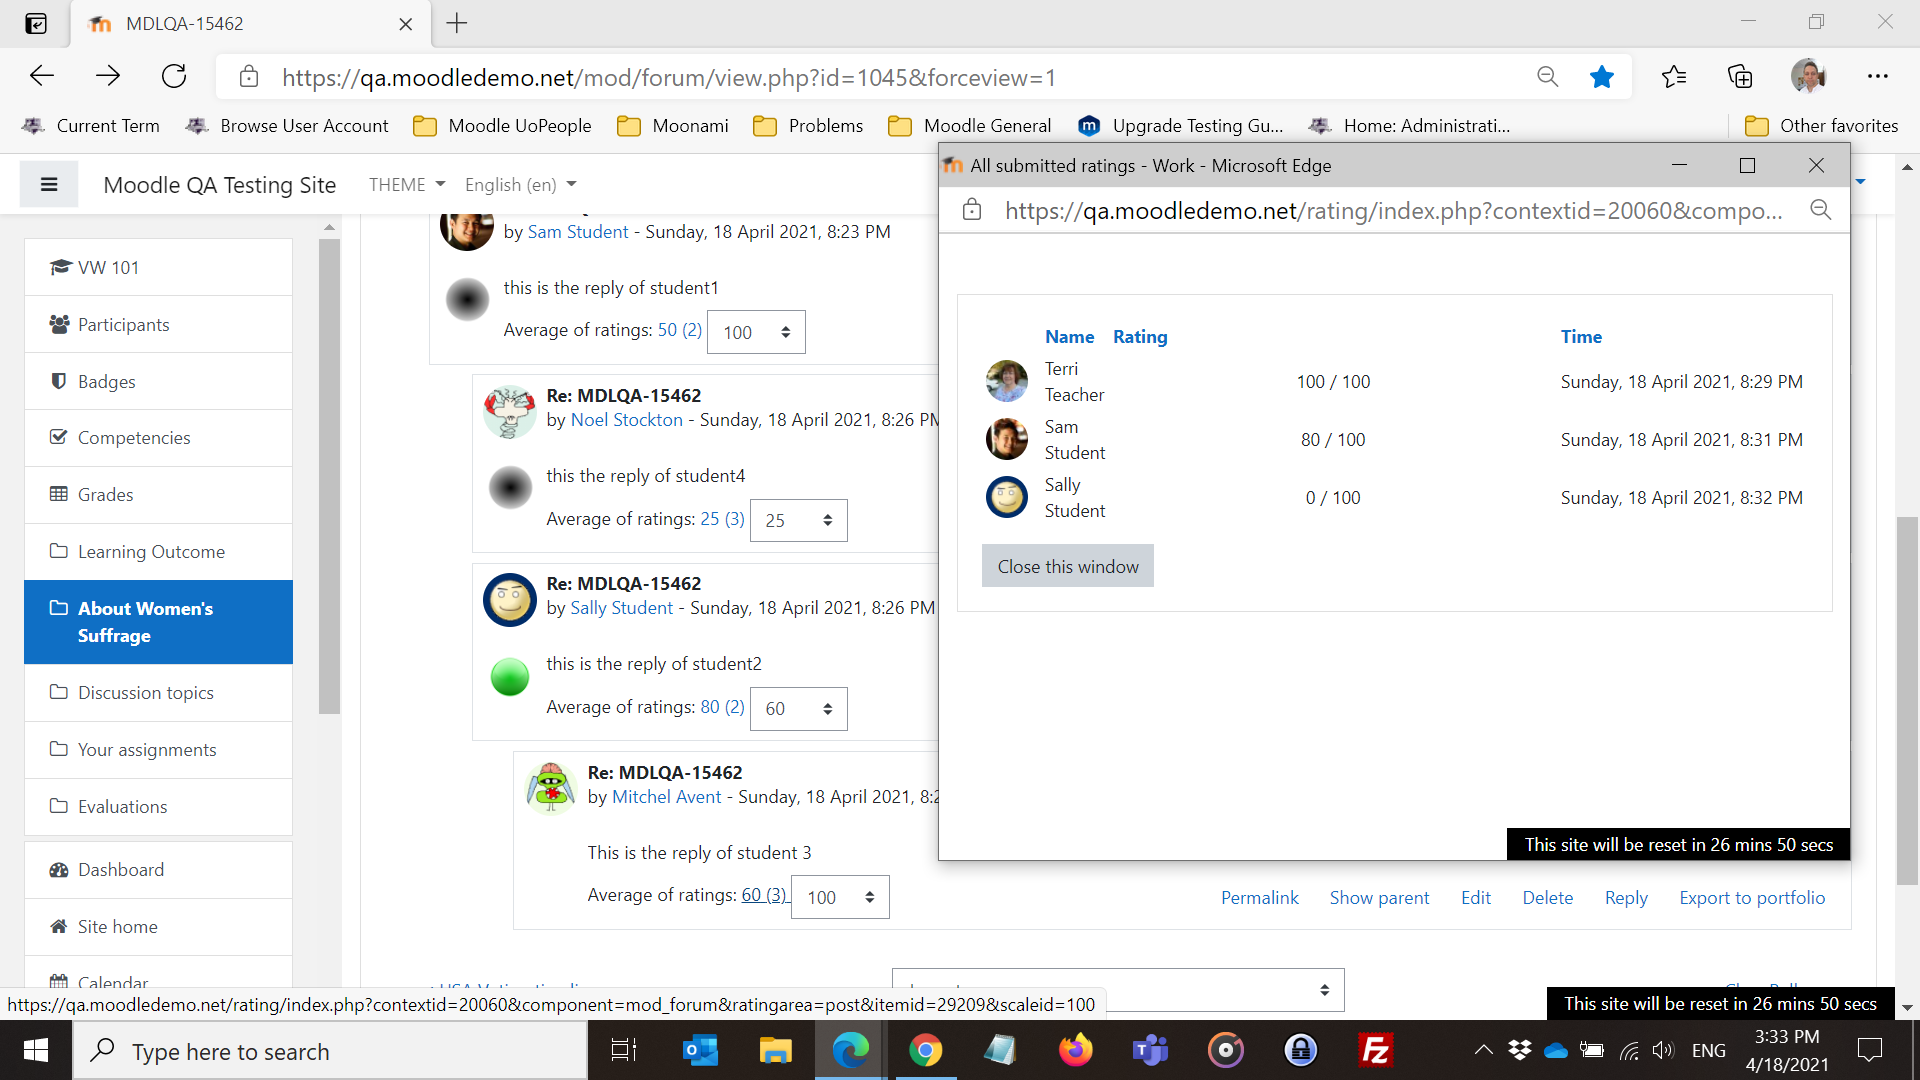Click the zoom icon in the ratings popup address bar

coord(1820,210)
